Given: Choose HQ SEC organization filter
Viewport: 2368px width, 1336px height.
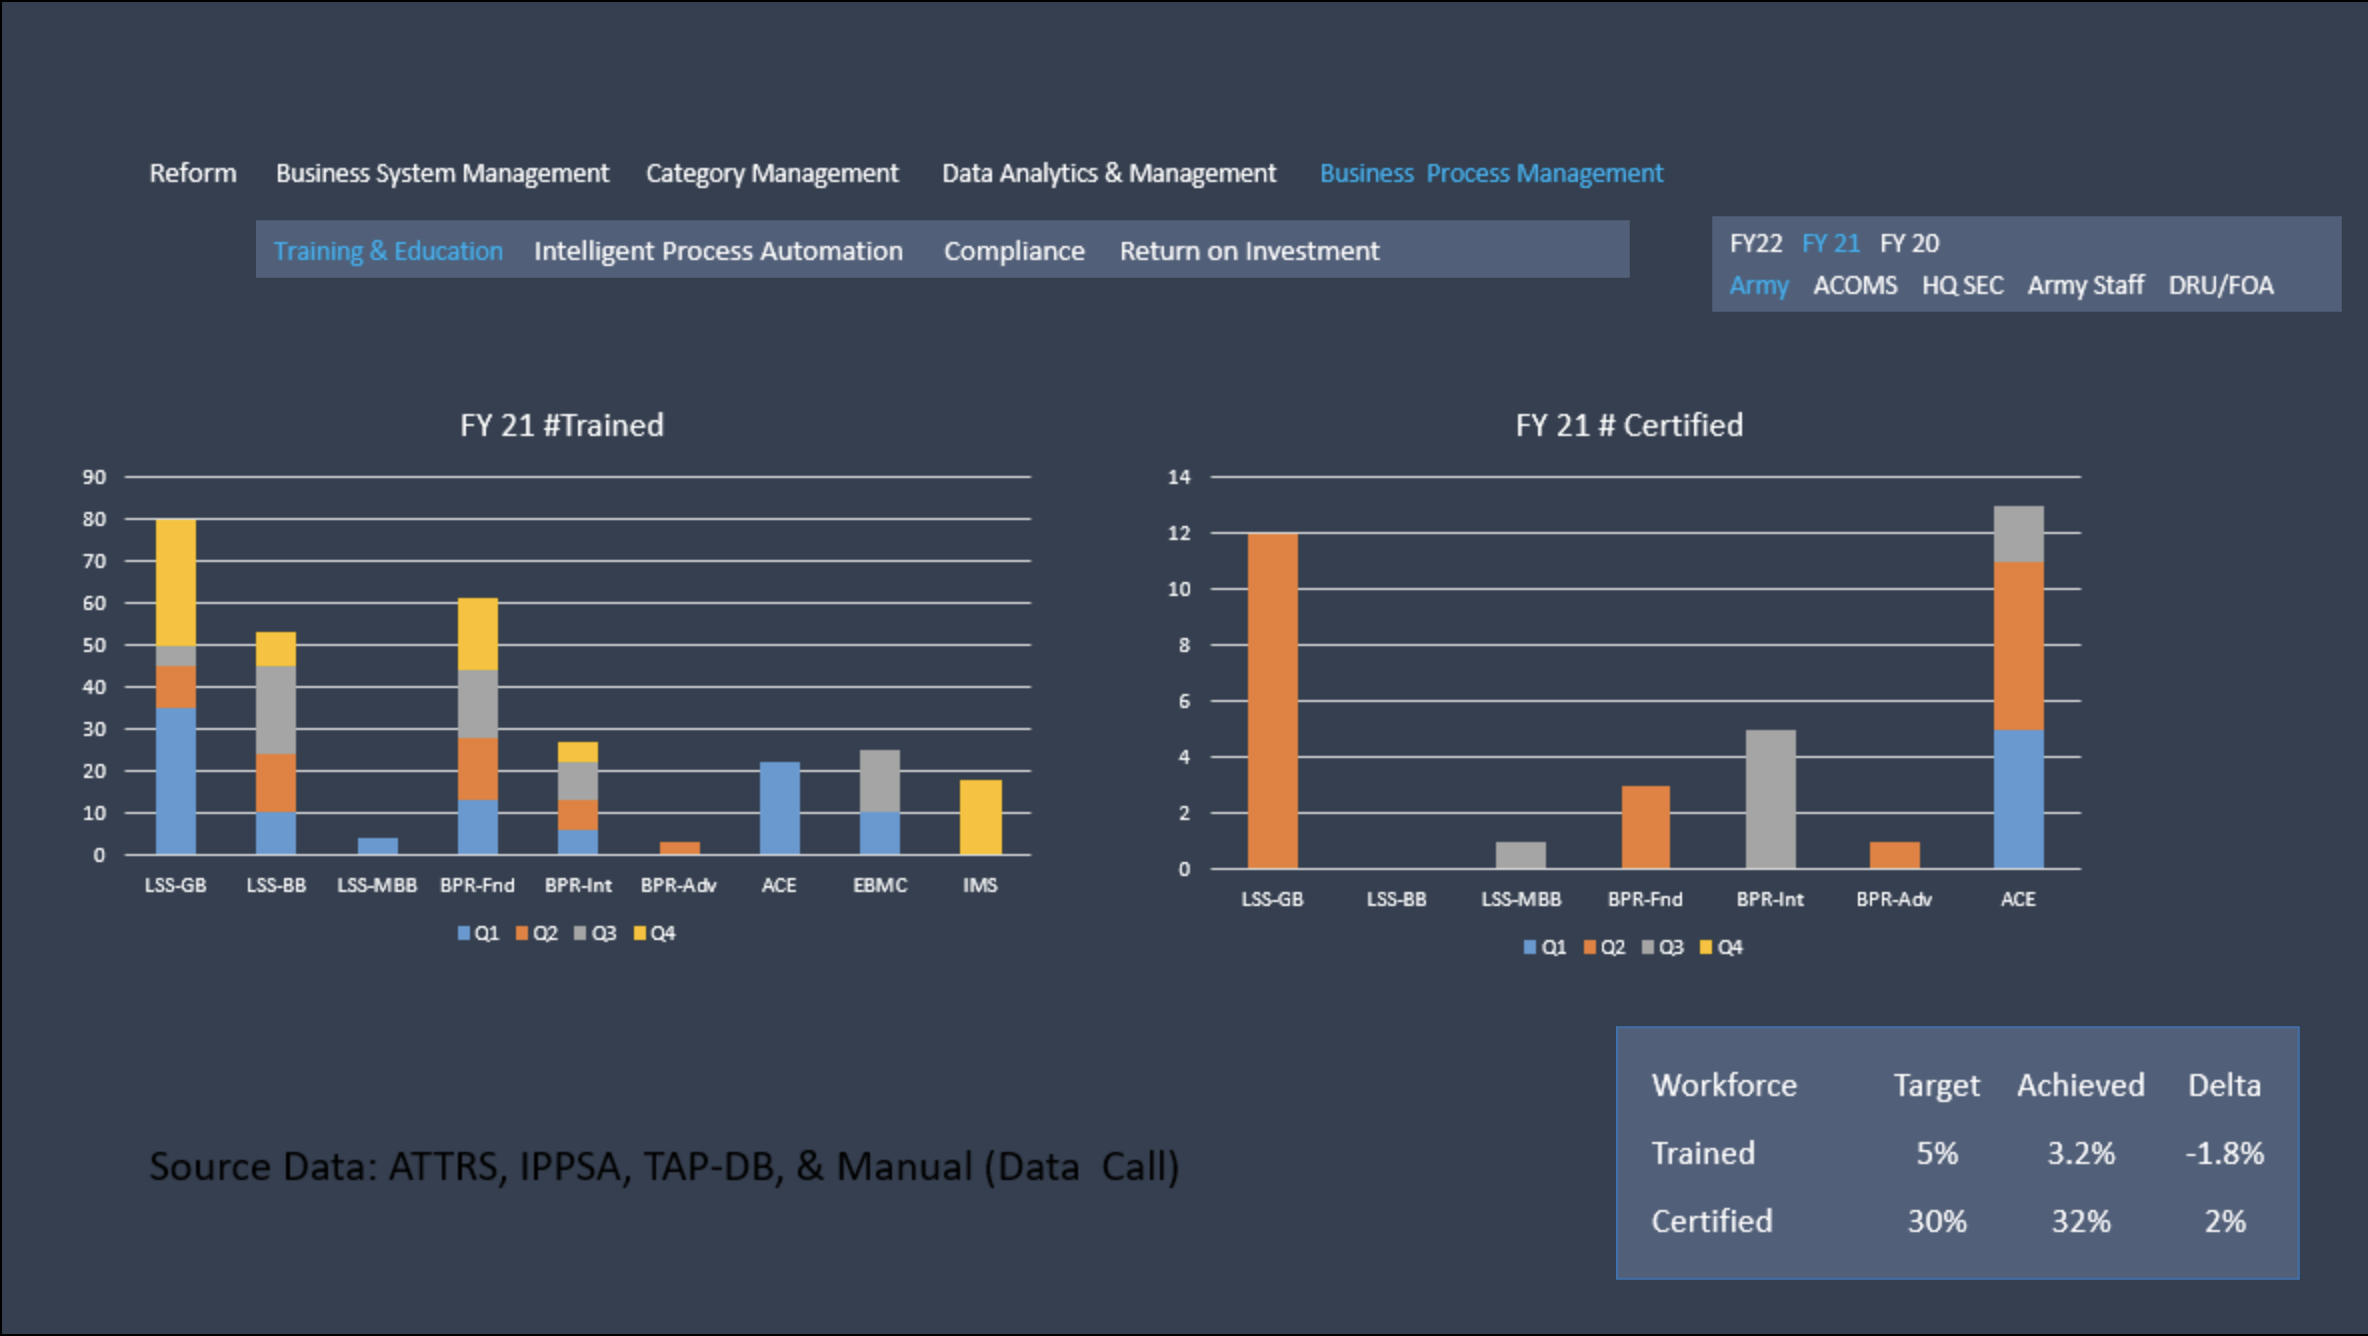Looking at the screenshot, I should (x=1962, y=286).
